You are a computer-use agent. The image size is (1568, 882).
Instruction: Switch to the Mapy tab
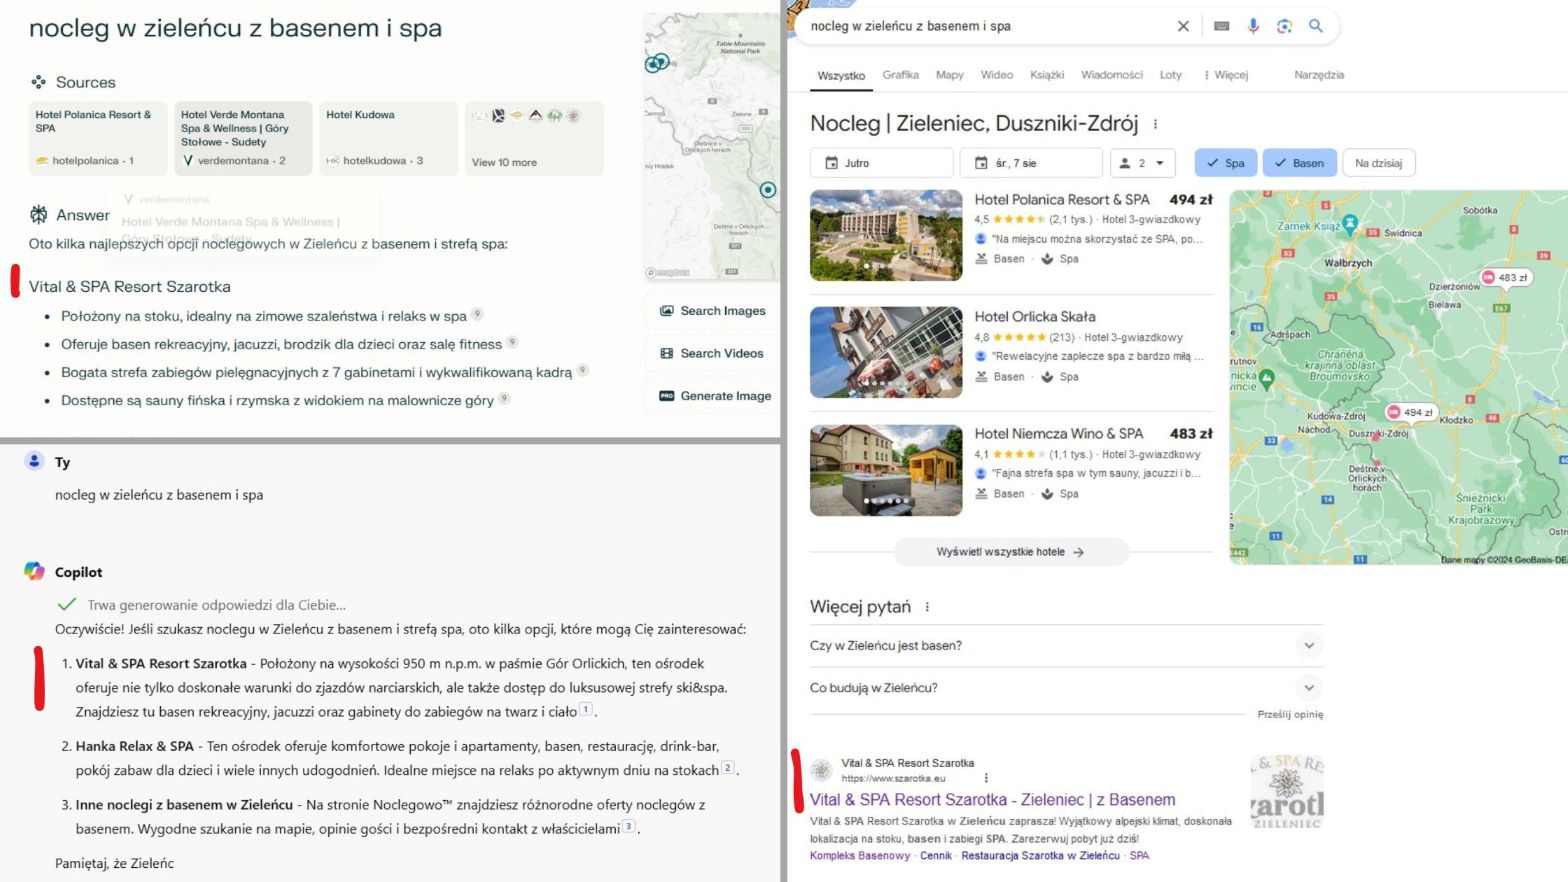coord(949,75)
